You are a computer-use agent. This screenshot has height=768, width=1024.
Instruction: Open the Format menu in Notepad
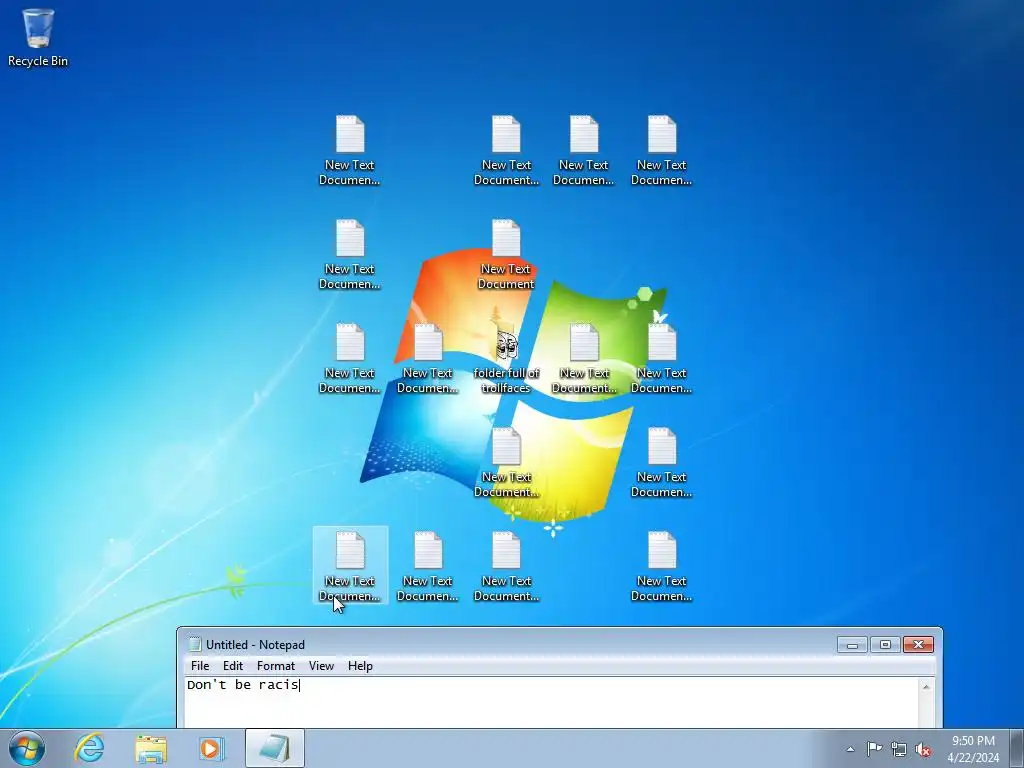(276, 665)
